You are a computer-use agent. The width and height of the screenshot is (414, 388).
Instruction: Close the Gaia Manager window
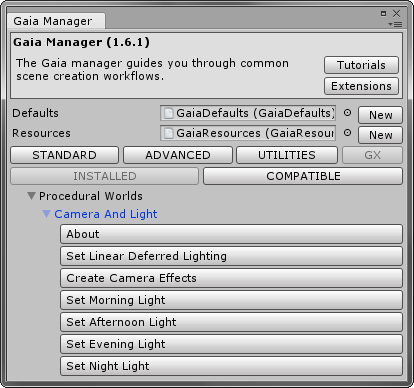396,13
